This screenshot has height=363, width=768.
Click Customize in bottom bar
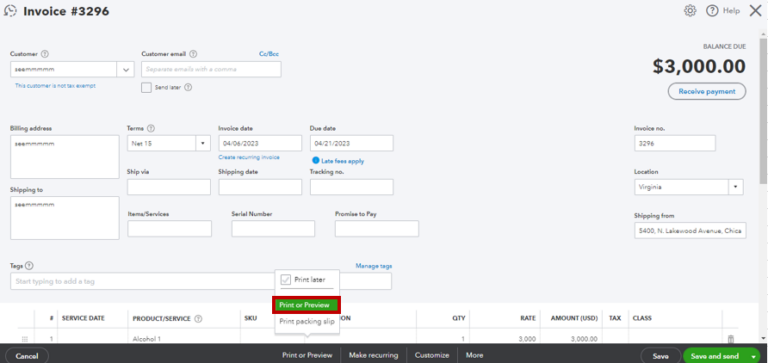432,355
